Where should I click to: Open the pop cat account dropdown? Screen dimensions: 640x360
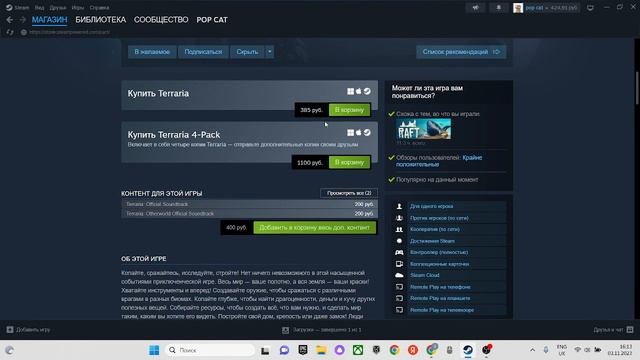[x=551, y=8]
